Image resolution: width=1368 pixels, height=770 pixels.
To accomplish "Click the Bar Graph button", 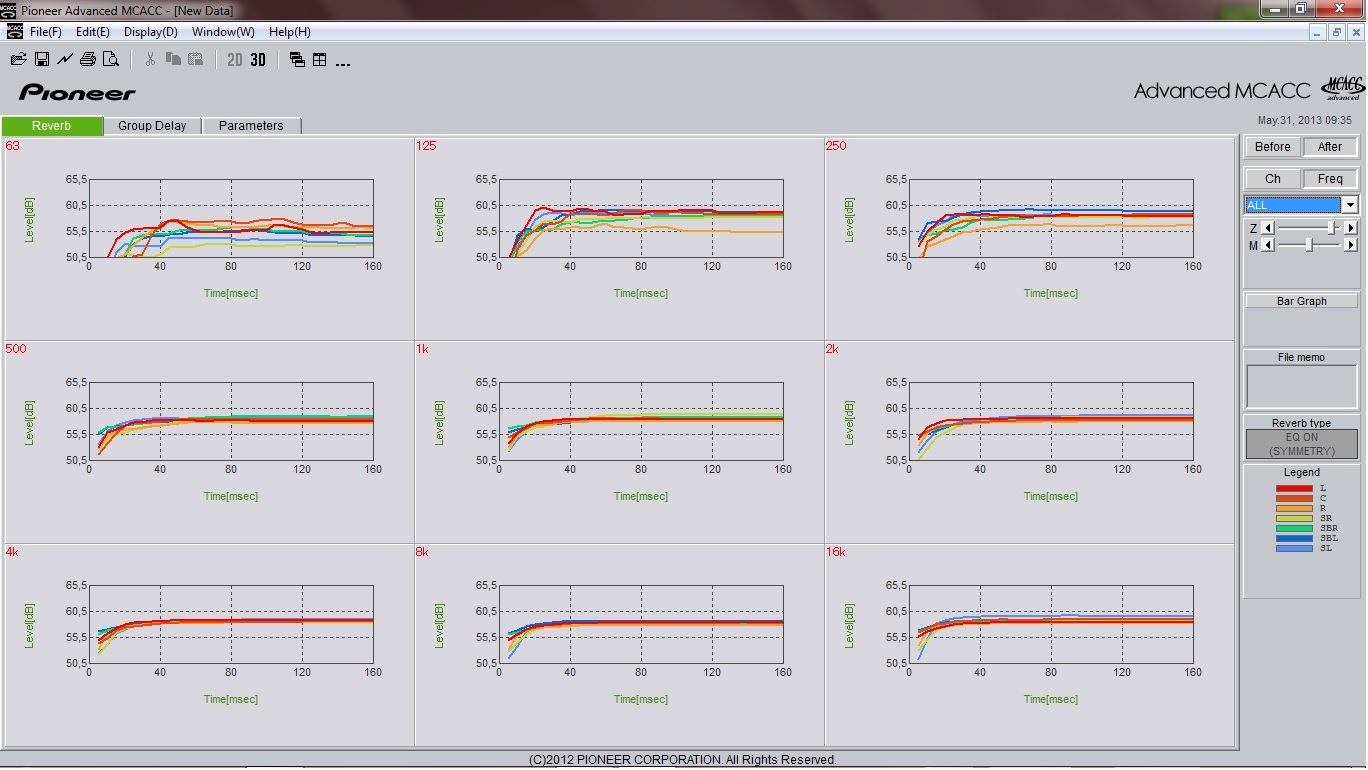I will 1301,301.
